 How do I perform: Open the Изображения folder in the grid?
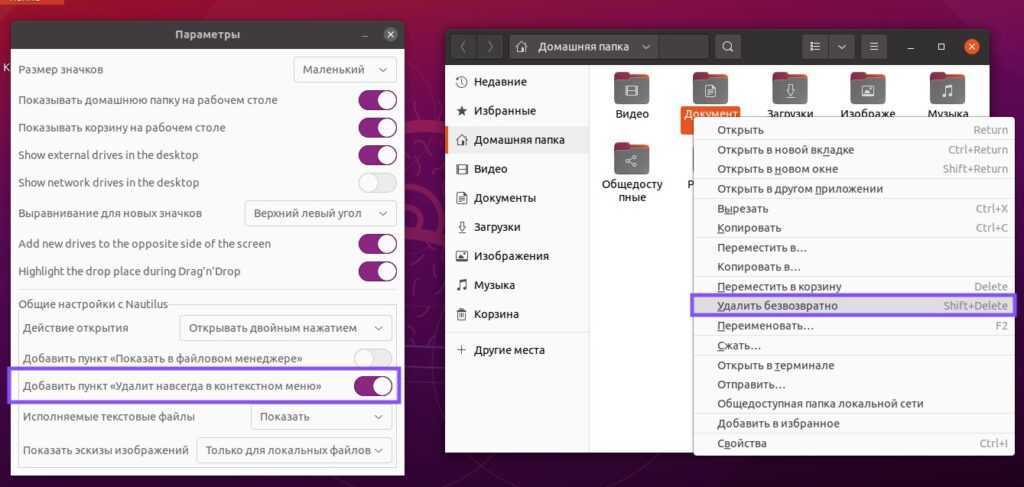click(867, 89)
